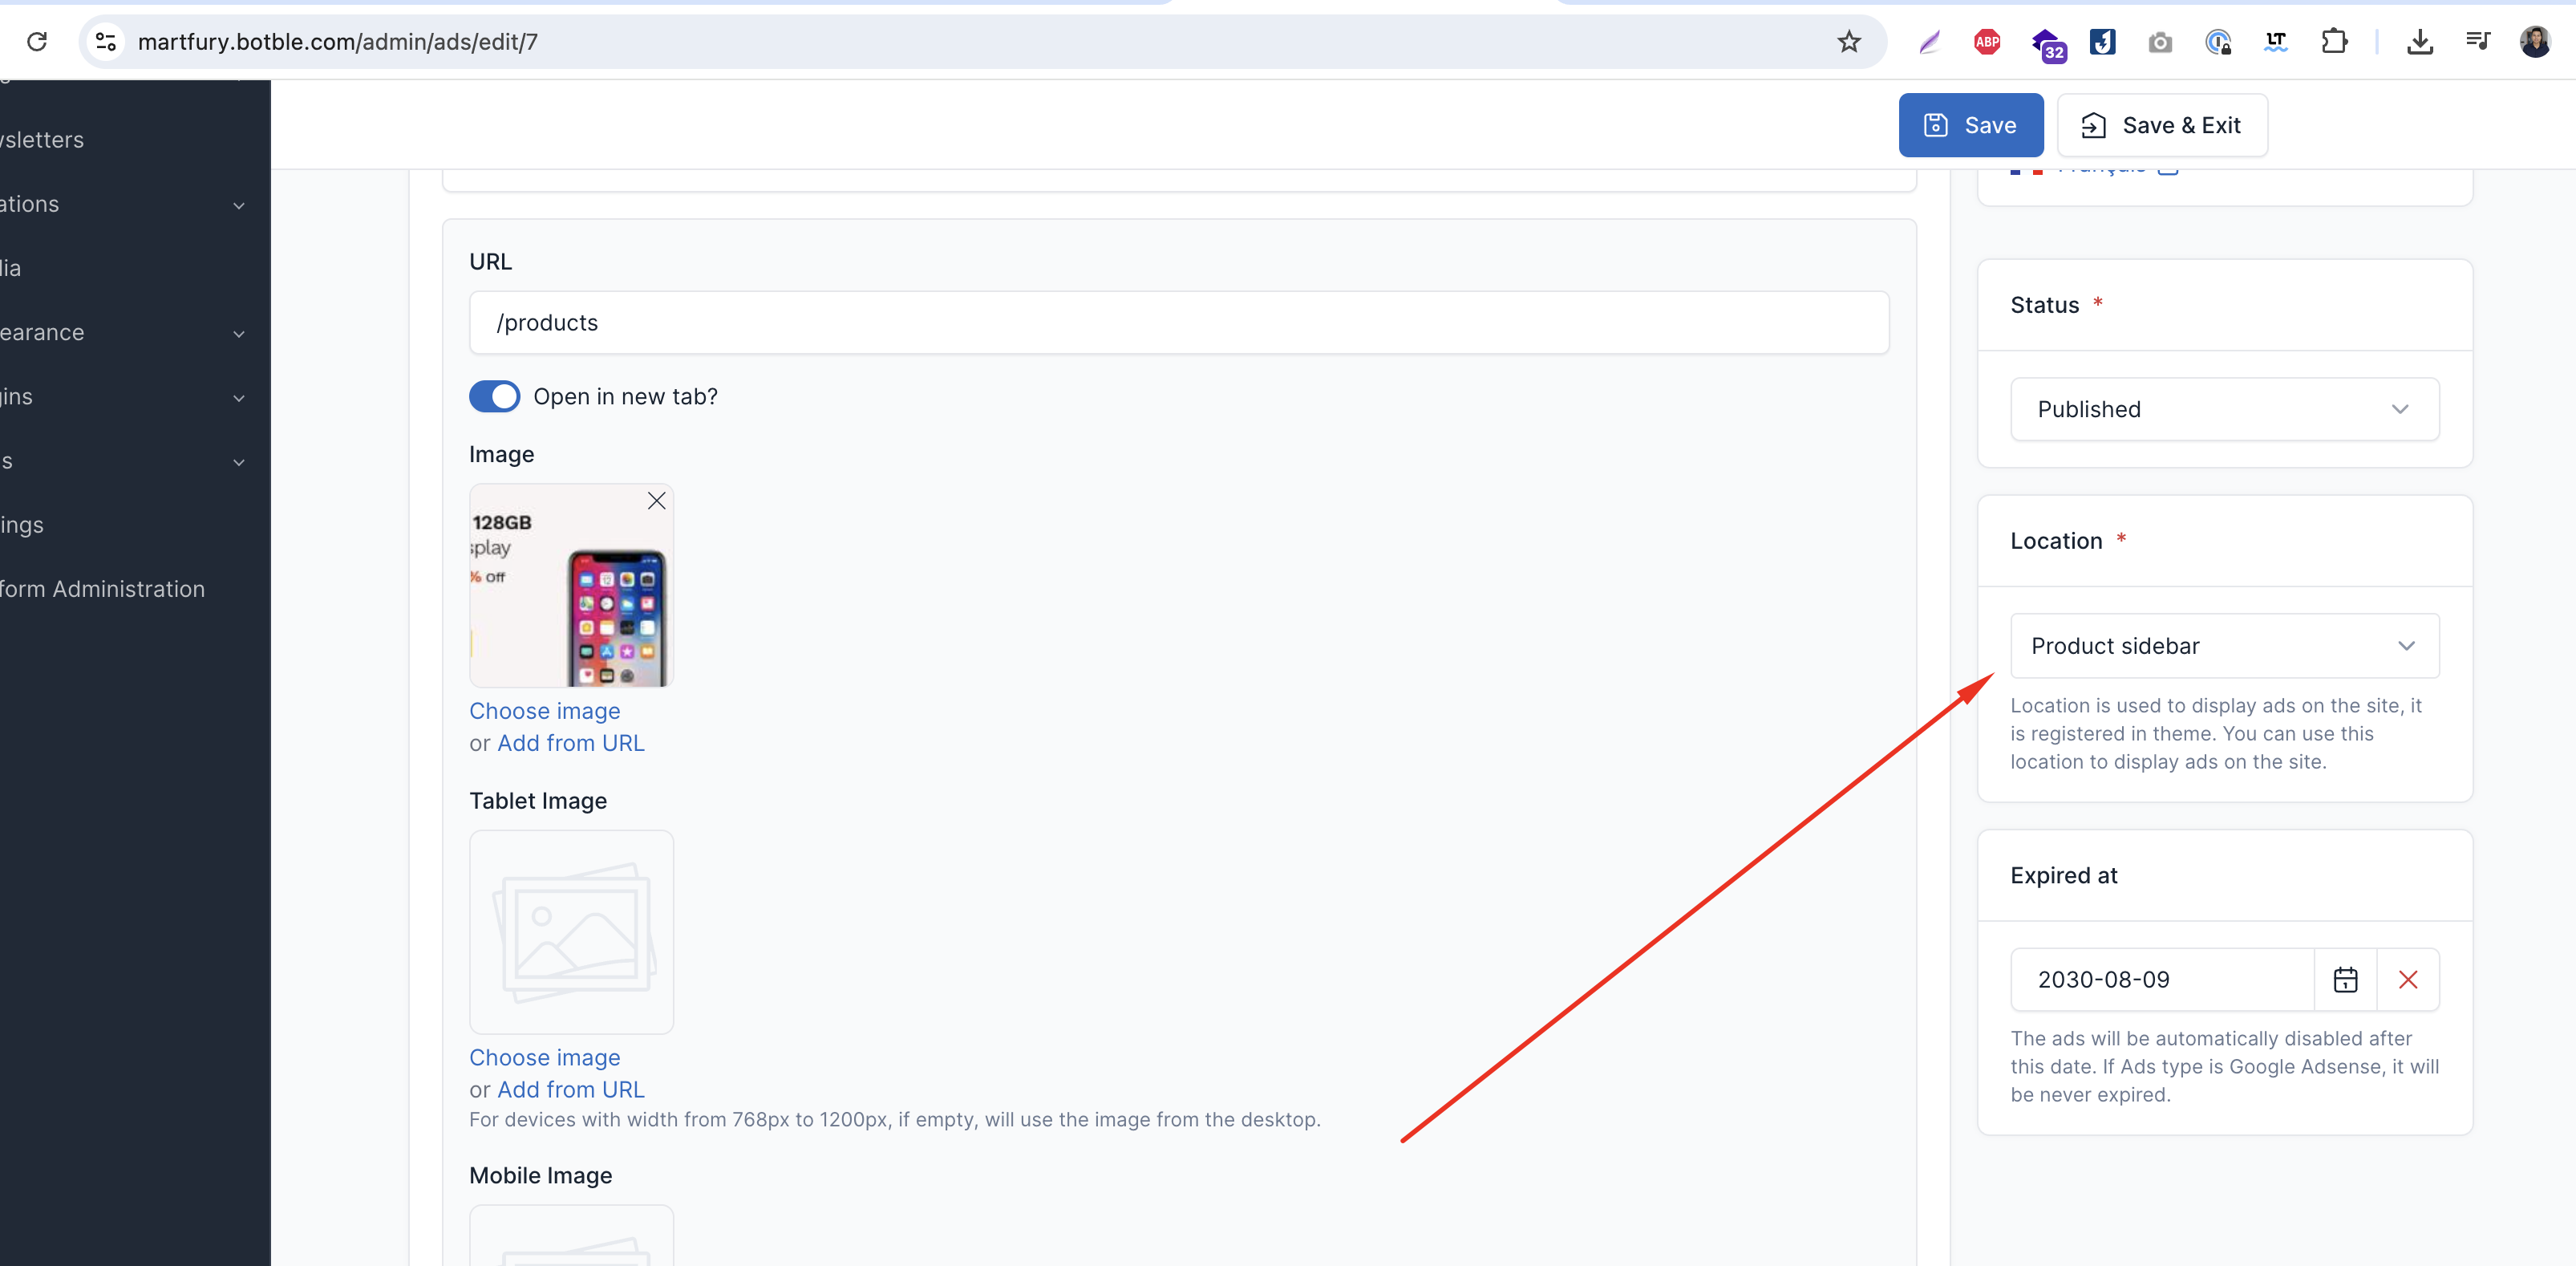Toggle the Open in new tab switch
This screenshot has height=1266, width=2576.
pos(494,396)
